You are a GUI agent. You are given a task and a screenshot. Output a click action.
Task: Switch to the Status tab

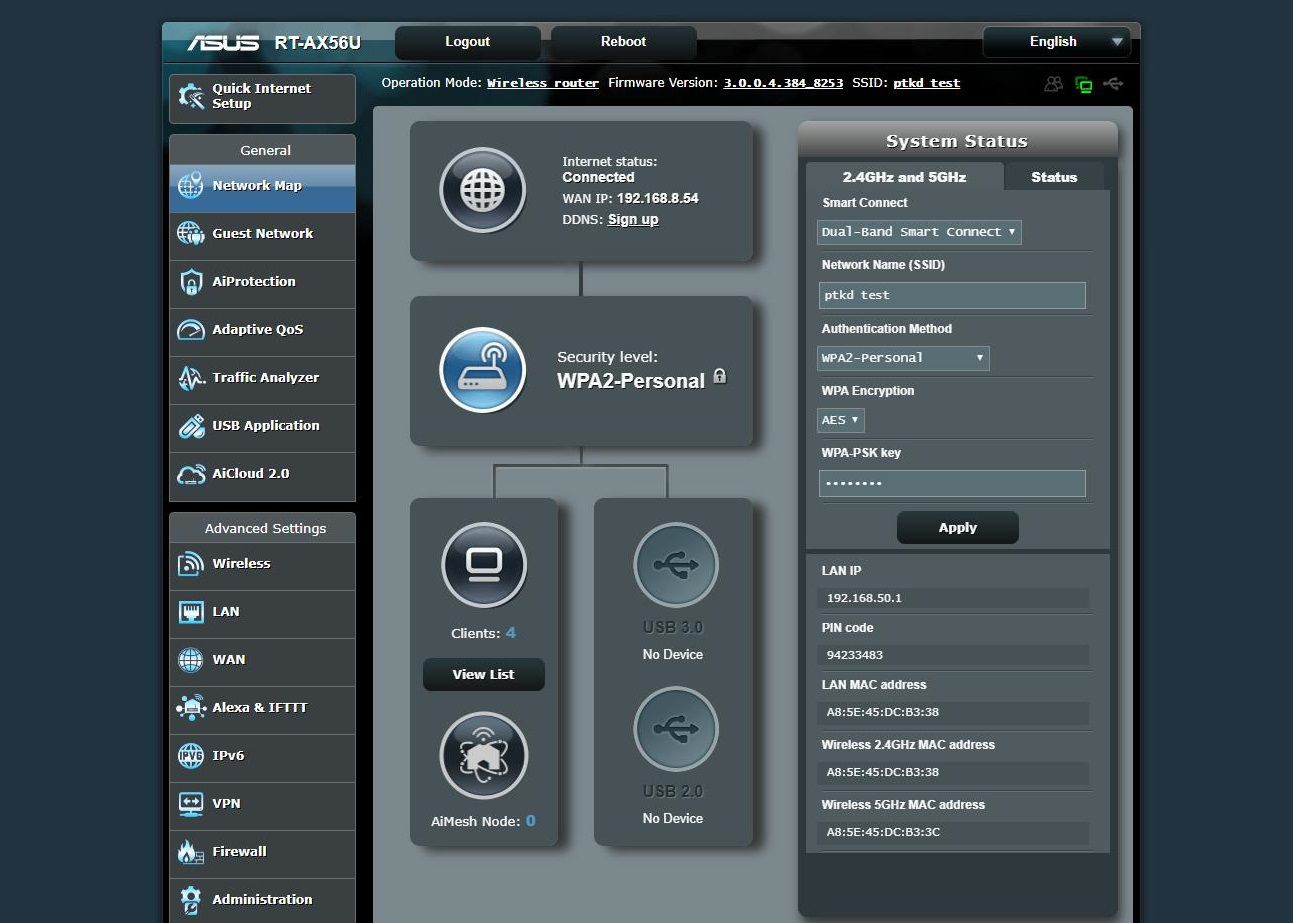tap(1054, 177)
